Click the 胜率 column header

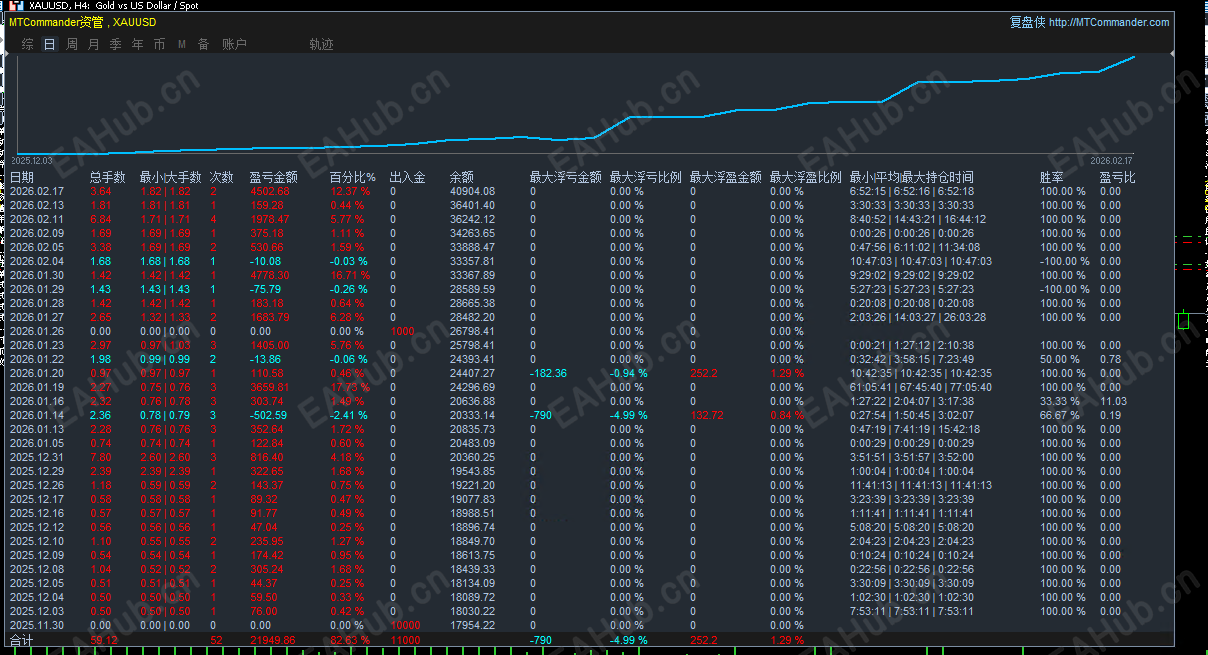(1052, 177)
